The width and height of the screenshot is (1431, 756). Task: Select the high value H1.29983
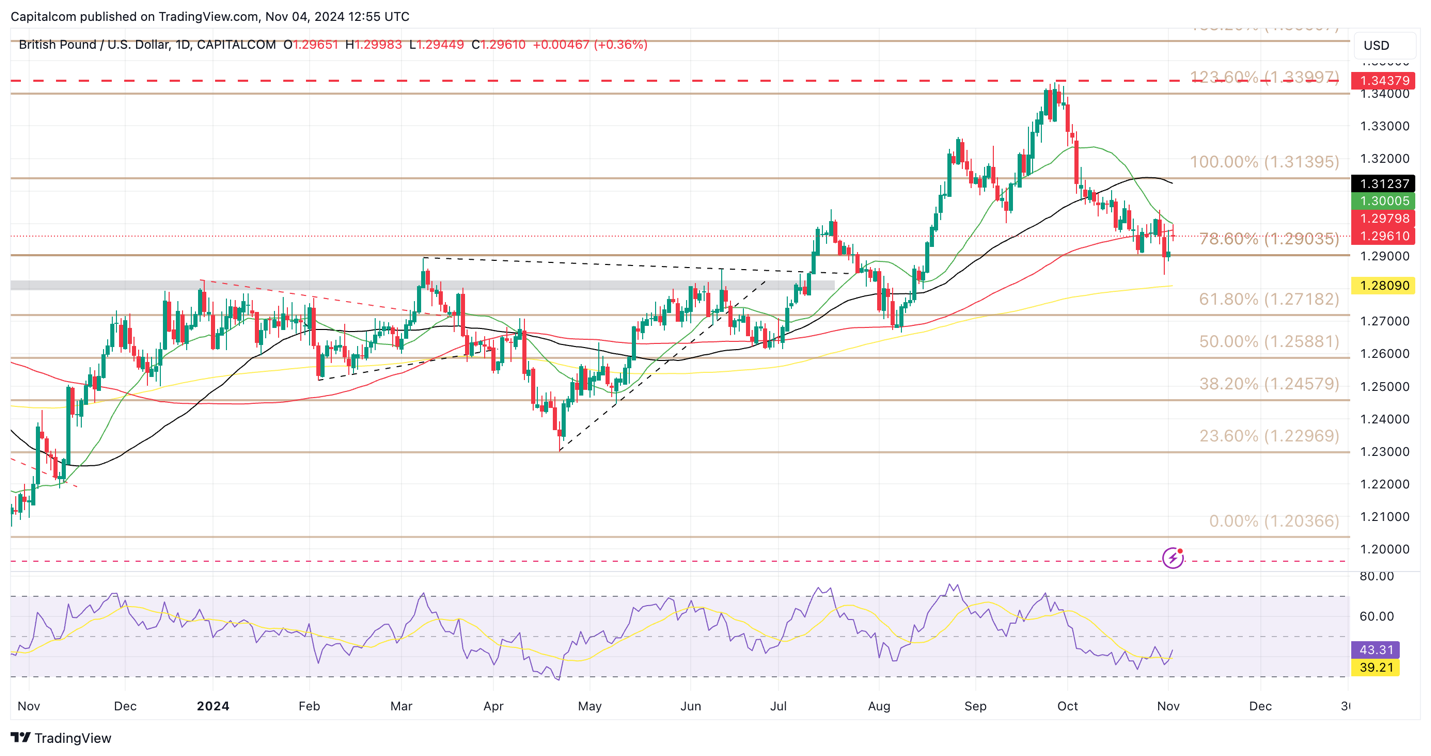click(x=374, y=45)
